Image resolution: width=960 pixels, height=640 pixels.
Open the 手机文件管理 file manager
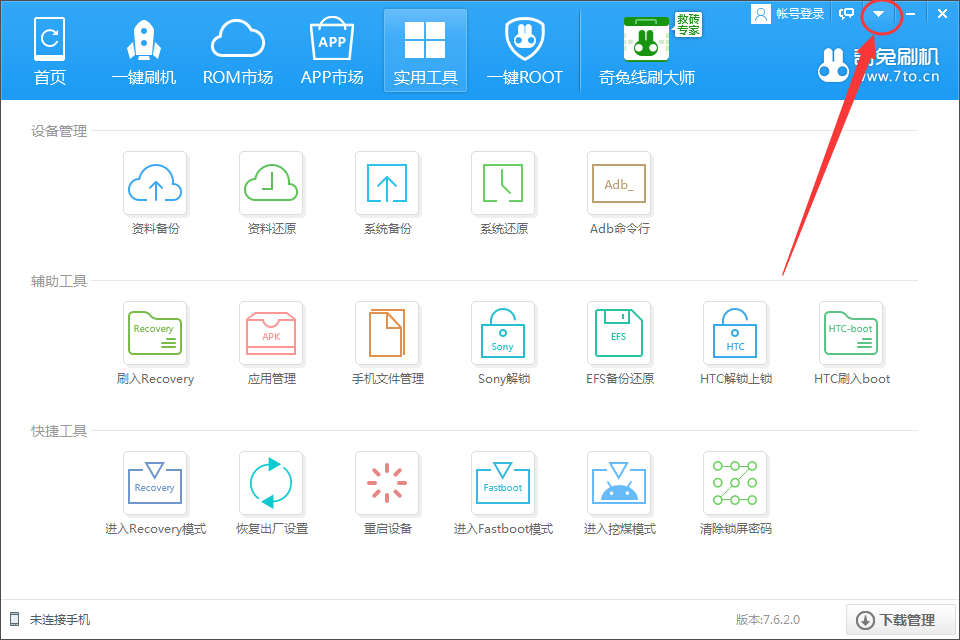387,333
